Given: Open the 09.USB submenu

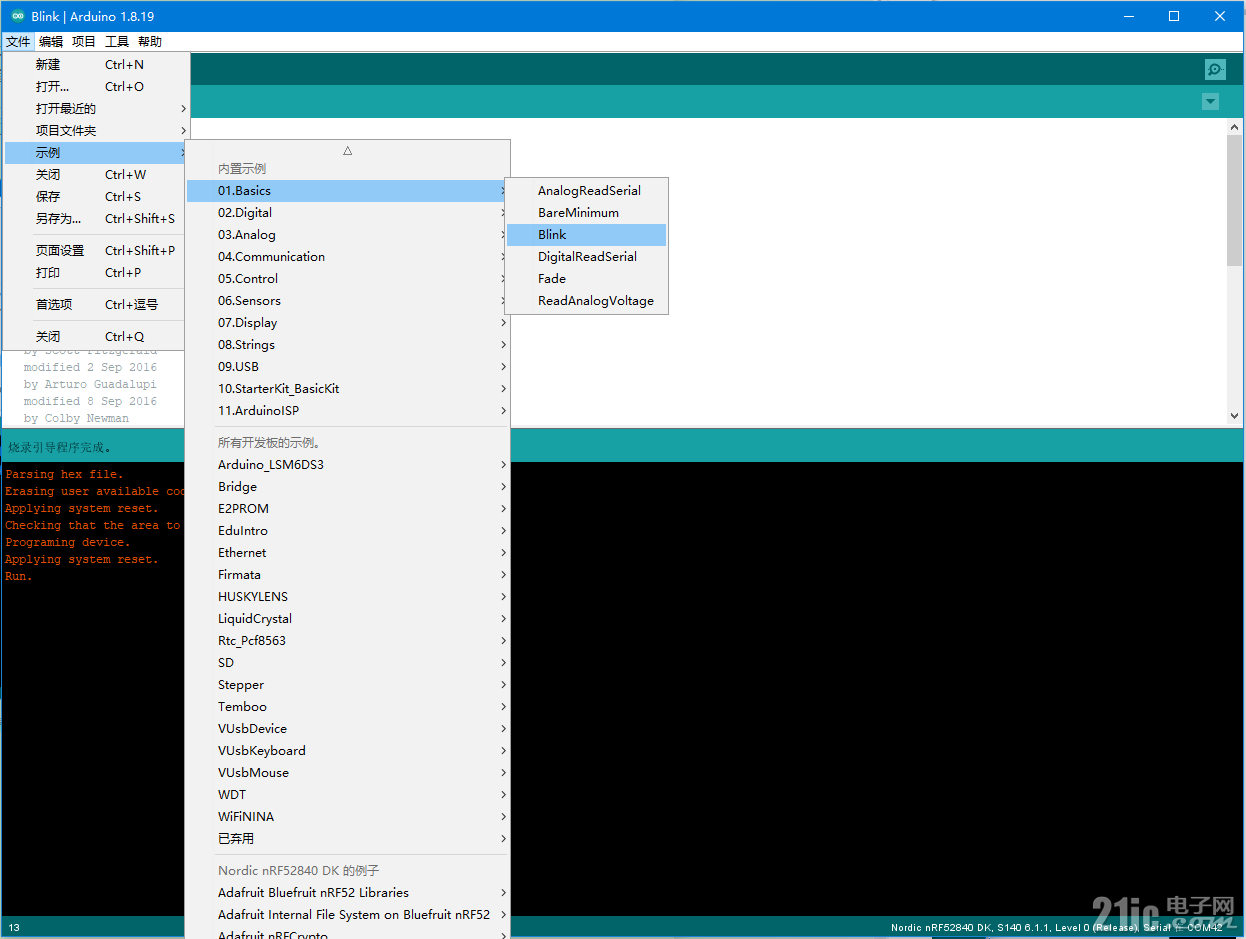Looking at the screenshot, I should pyautogui.click(x=348, y=366).
